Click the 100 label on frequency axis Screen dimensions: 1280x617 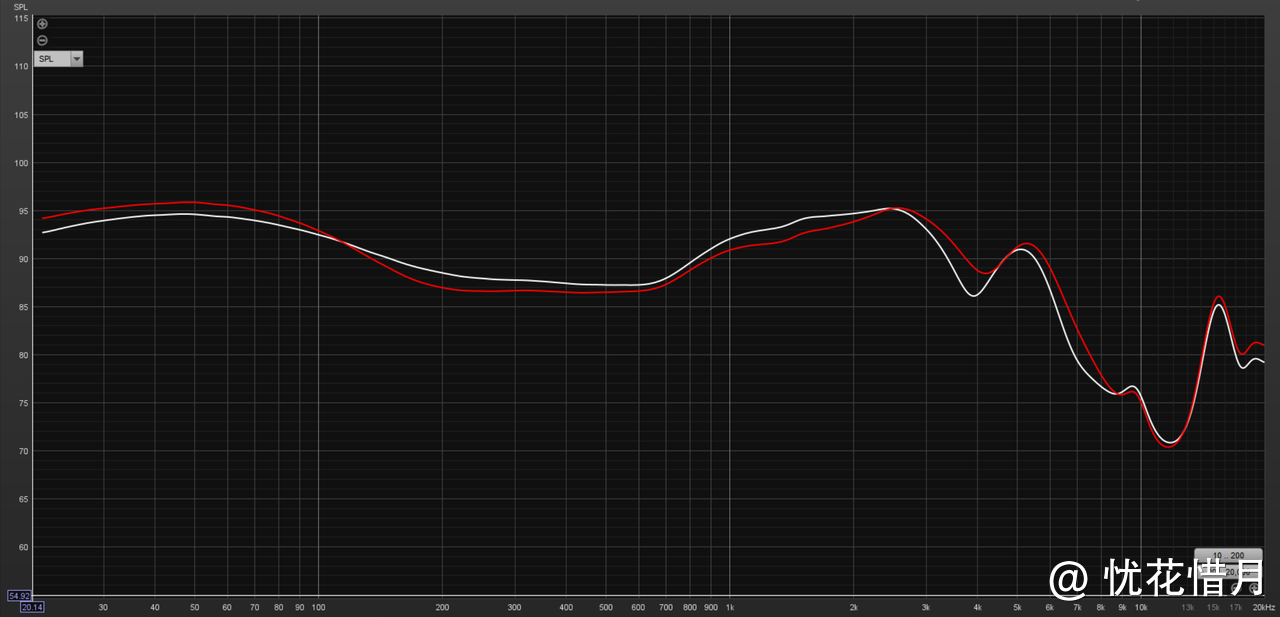(x=318, y=607)
